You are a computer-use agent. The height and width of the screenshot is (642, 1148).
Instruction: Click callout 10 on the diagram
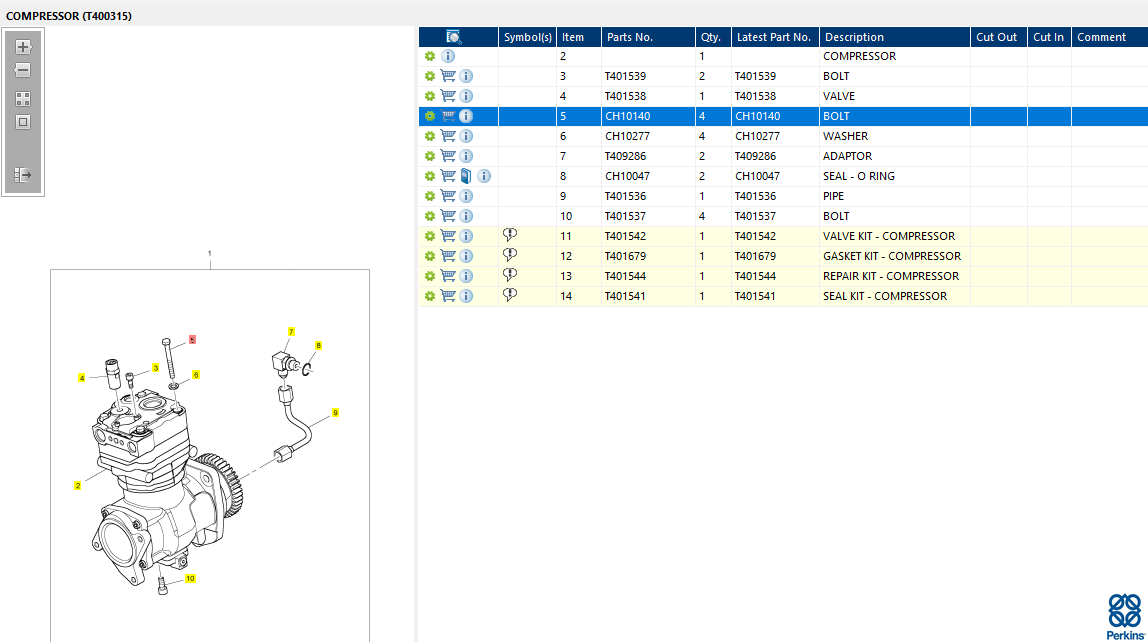[190, 578]
